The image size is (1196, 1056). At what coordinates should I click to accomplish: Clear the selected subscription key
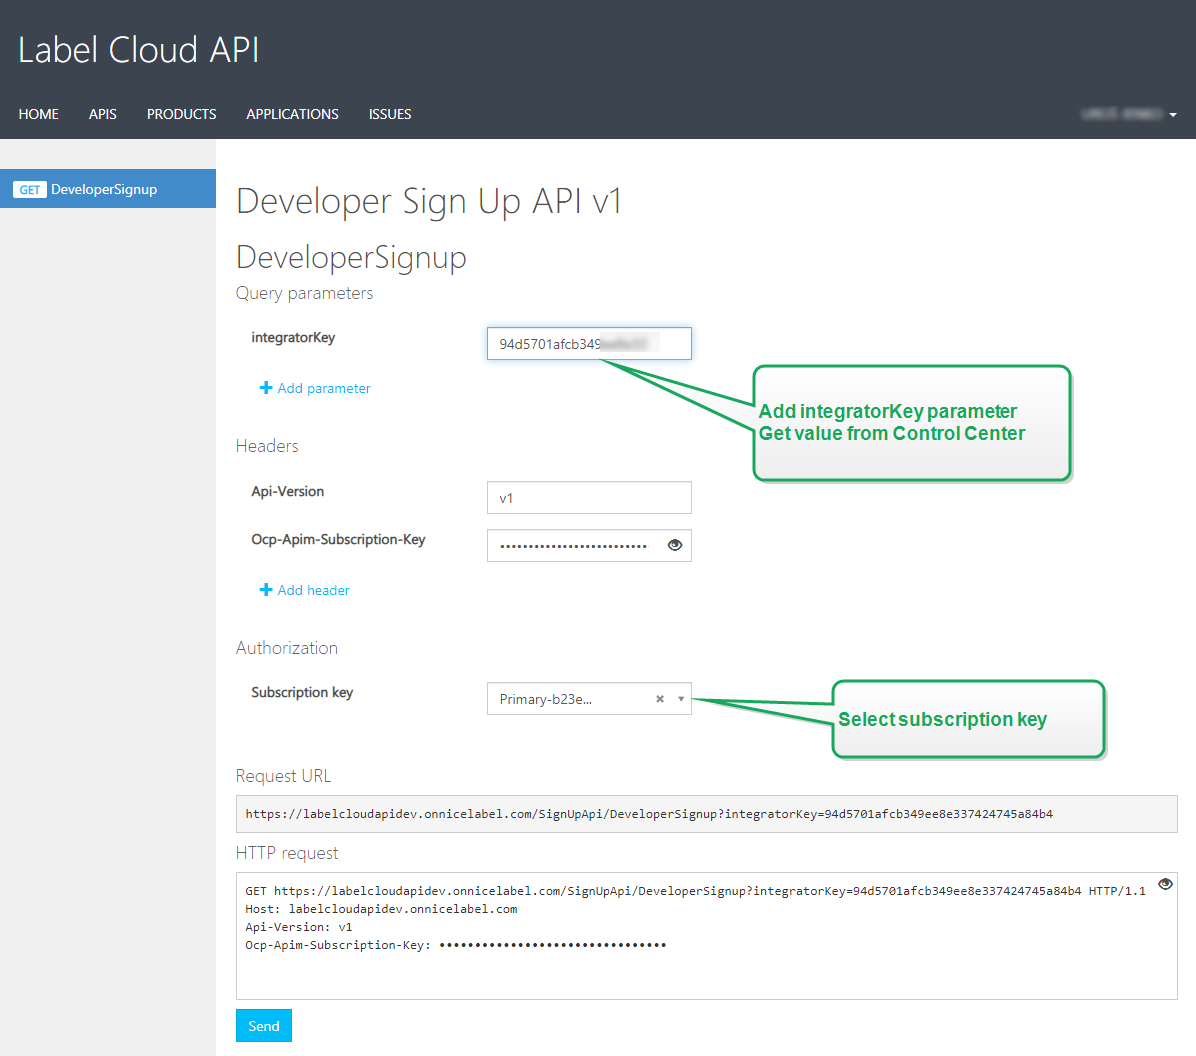point(658,698)
